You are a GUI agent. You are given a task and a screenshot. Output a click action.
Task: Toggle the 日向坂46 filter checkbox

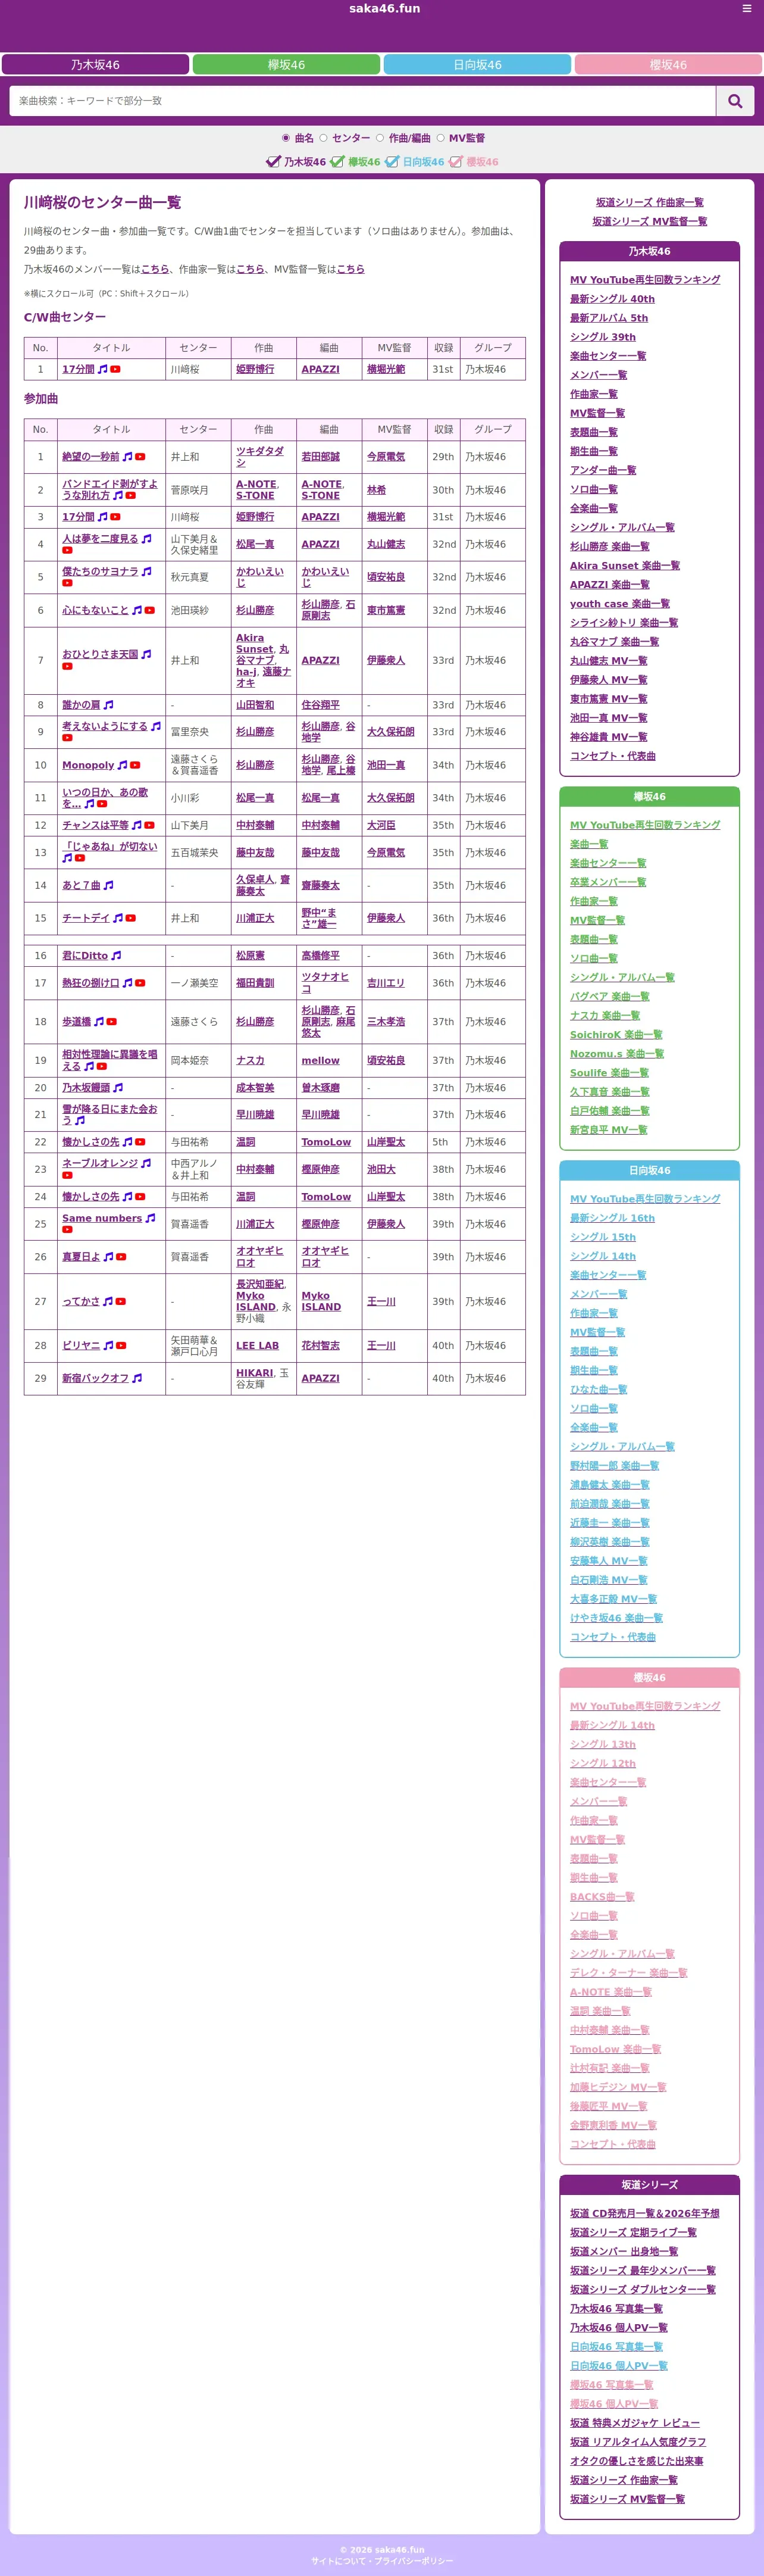[392, 161]
